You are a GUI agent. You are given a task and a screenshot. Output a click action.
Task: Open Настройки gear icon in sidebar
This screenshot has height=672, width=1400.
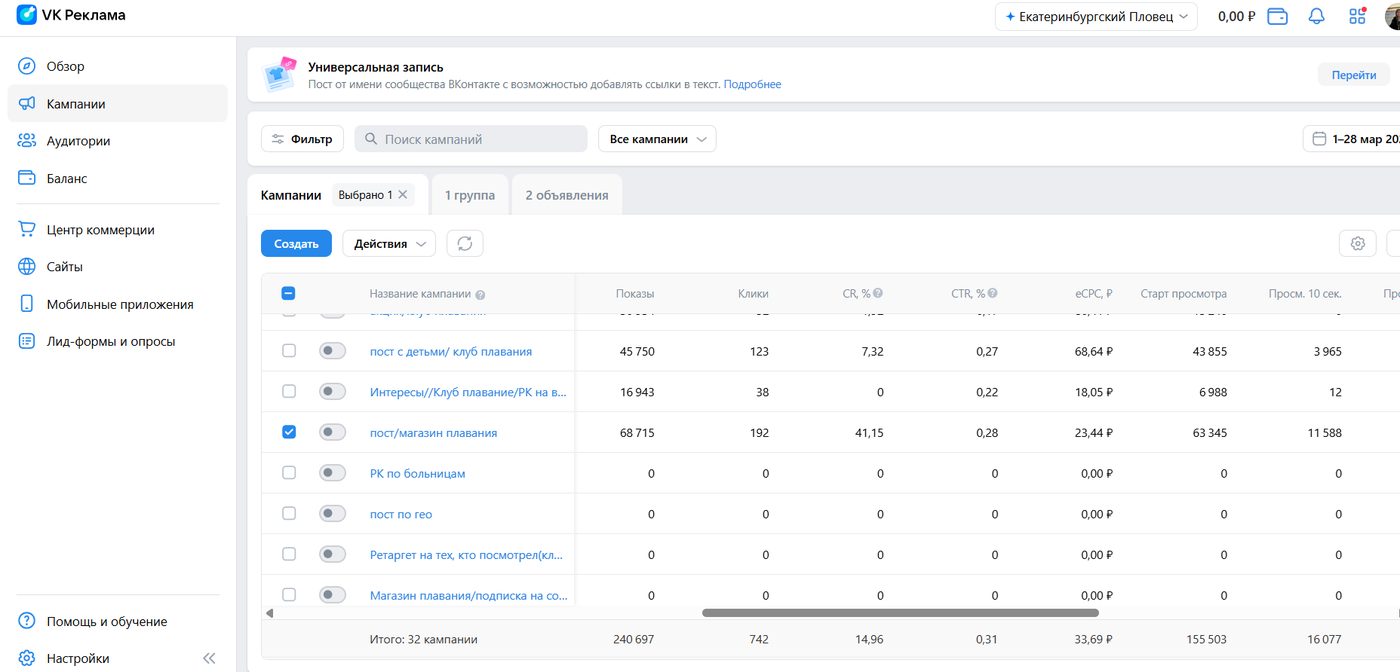tap(27, 658)
